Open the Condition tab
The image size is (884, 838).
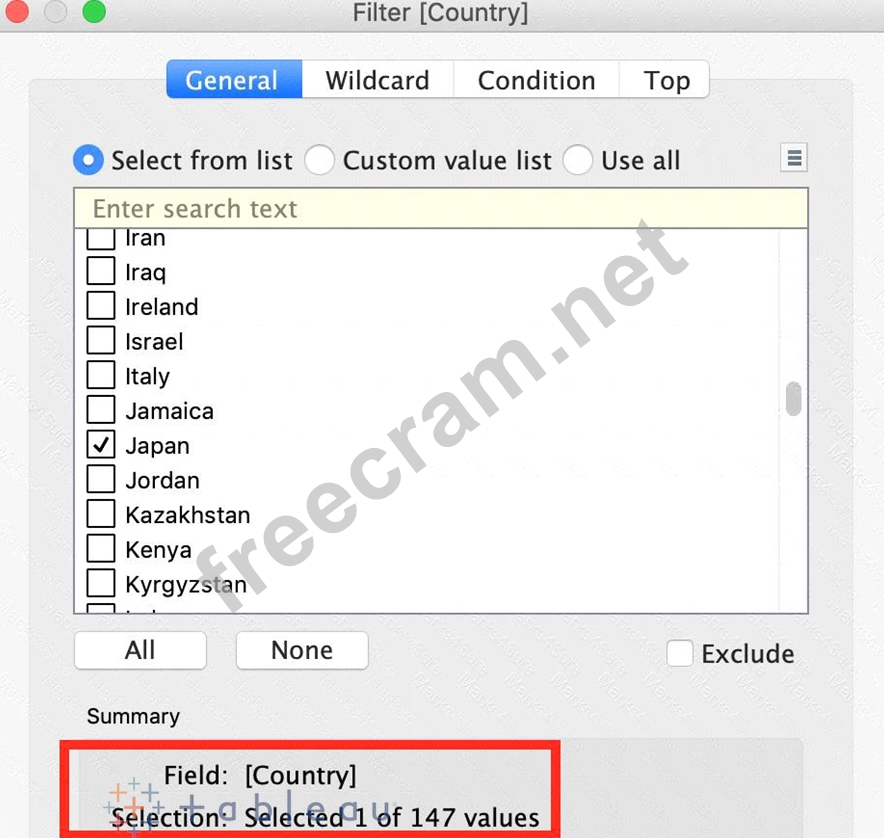coord(536,80)
